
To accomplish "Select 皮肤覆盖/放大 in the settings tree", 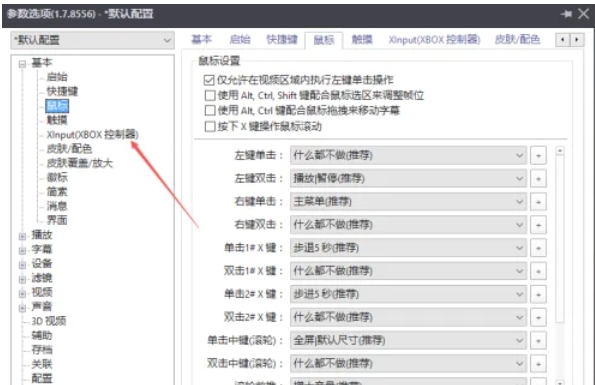I will point(79,163).
